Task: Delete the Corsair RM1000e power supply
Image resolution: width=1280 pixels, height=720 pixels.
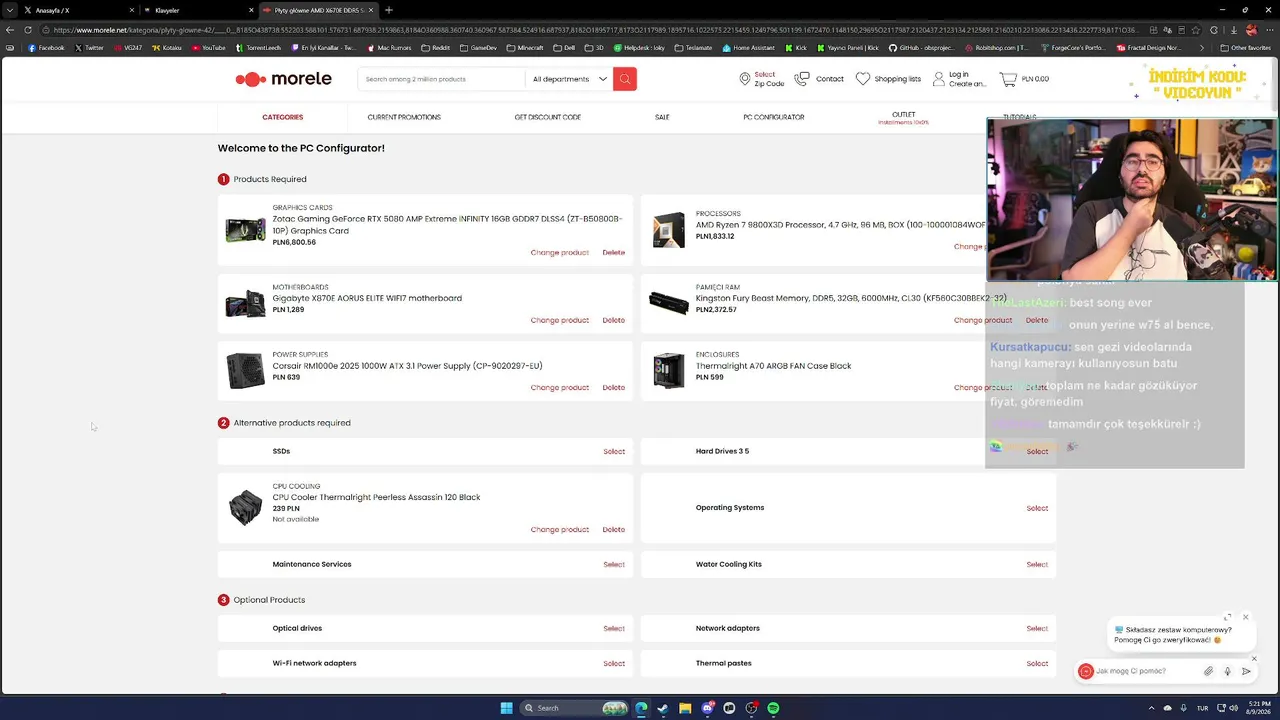Action: point(614,387)
